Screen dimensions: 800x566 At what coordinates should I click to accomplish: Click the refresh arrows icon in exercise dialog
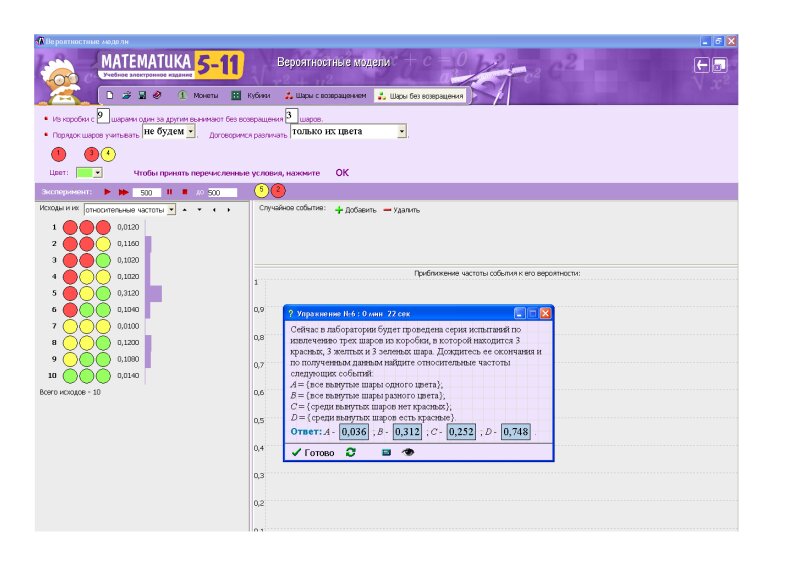pyautogui.click(x=350, y=452)
